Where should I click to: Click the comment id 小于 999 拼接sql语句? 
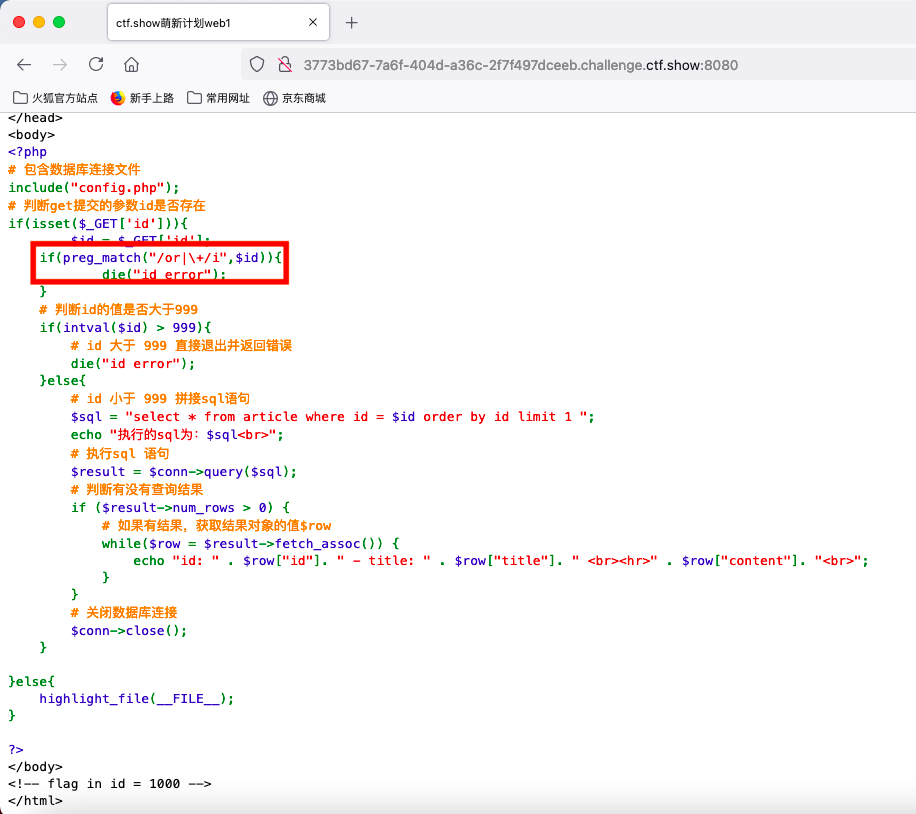(160, 399)
